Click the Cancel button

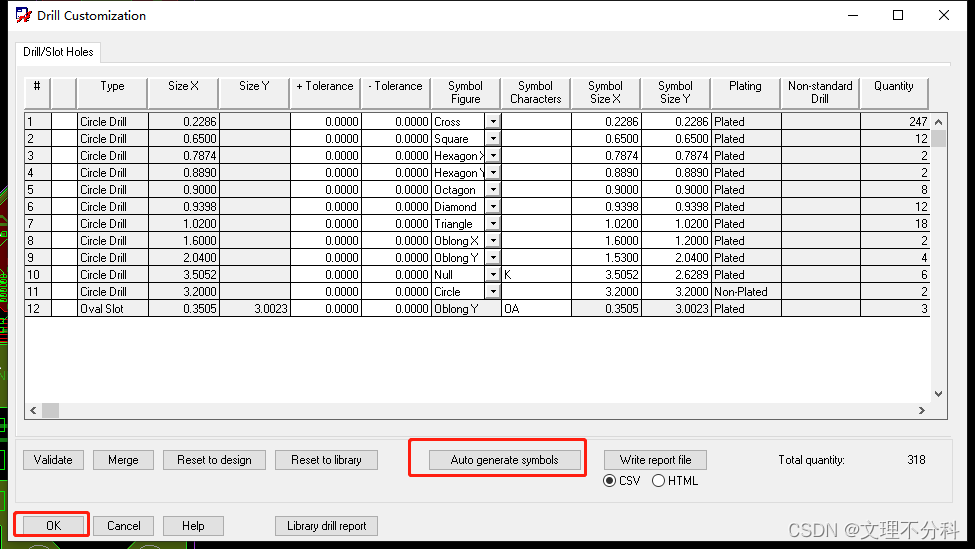[x=124, y=525]
